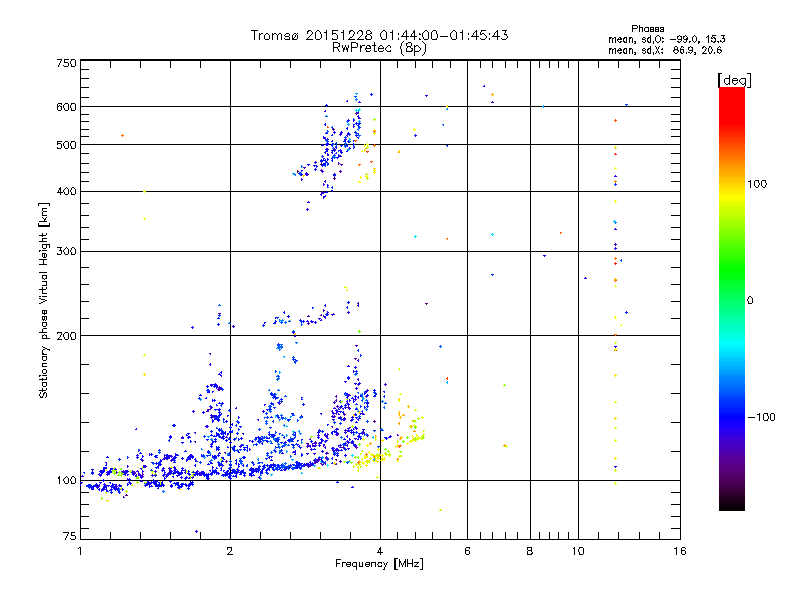This screenshot has height=600, width=800.
Task: Click the x-axis tick label '2'
Action: click(230, 551)
